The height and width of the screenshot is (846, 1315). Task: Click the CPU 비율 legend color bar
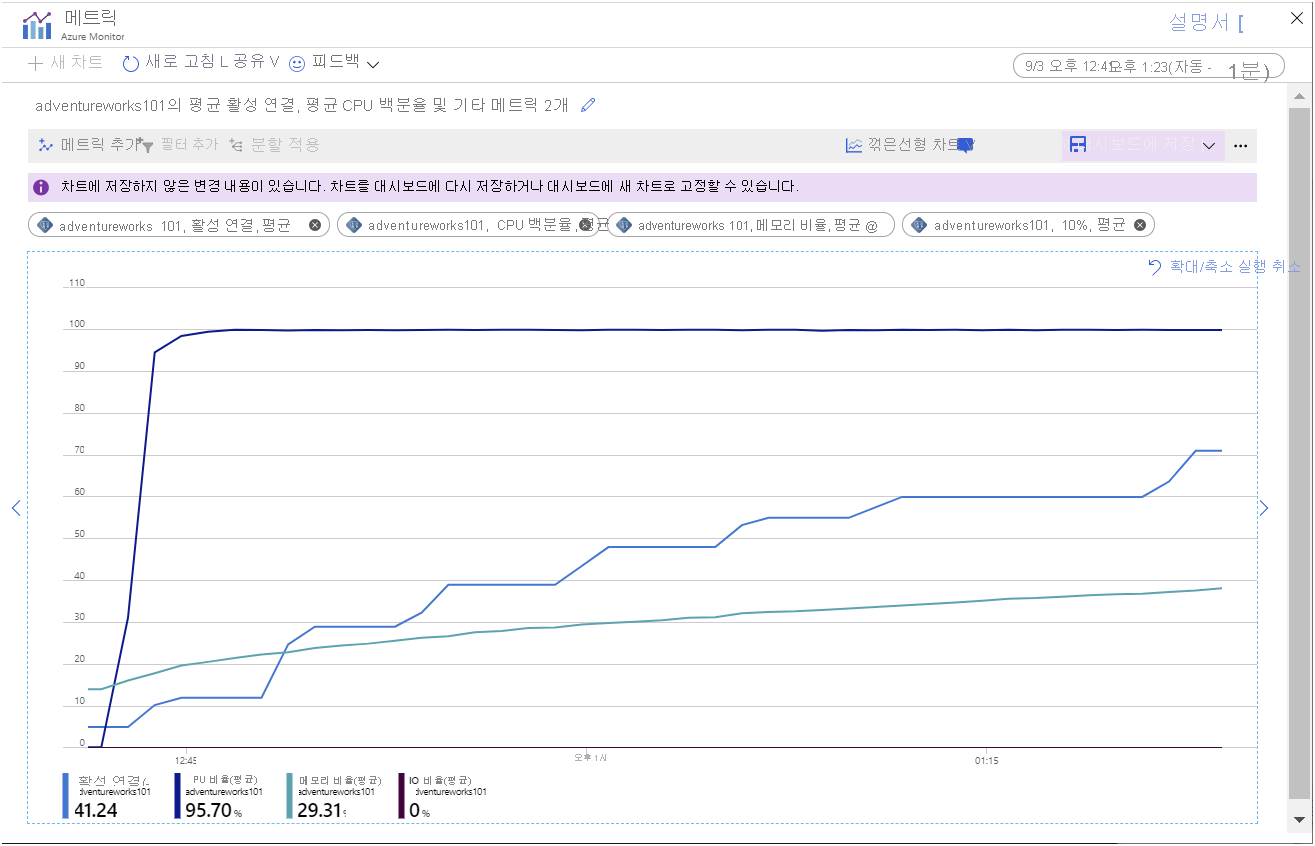178,796
